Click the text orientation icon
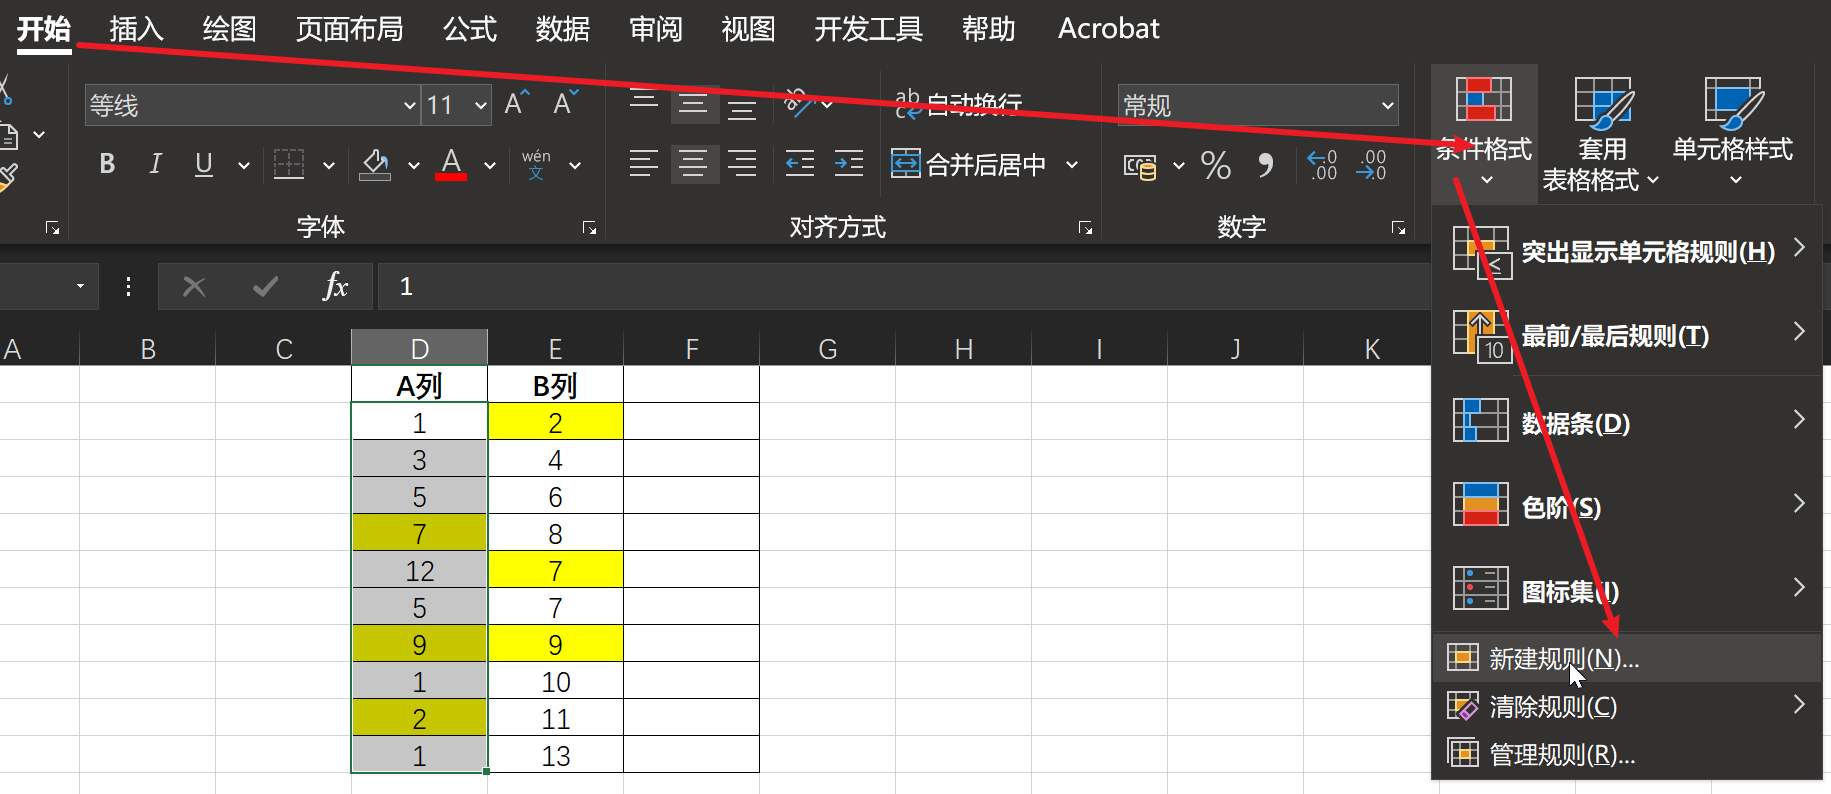This screenshot has height=794, width=1831. coord(797,102)
